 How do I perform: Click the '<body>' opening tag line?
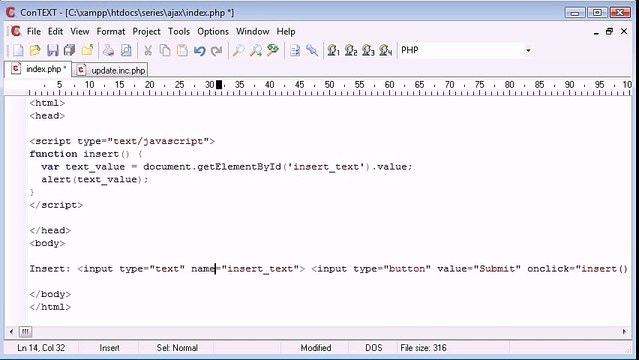coord(47,243)
